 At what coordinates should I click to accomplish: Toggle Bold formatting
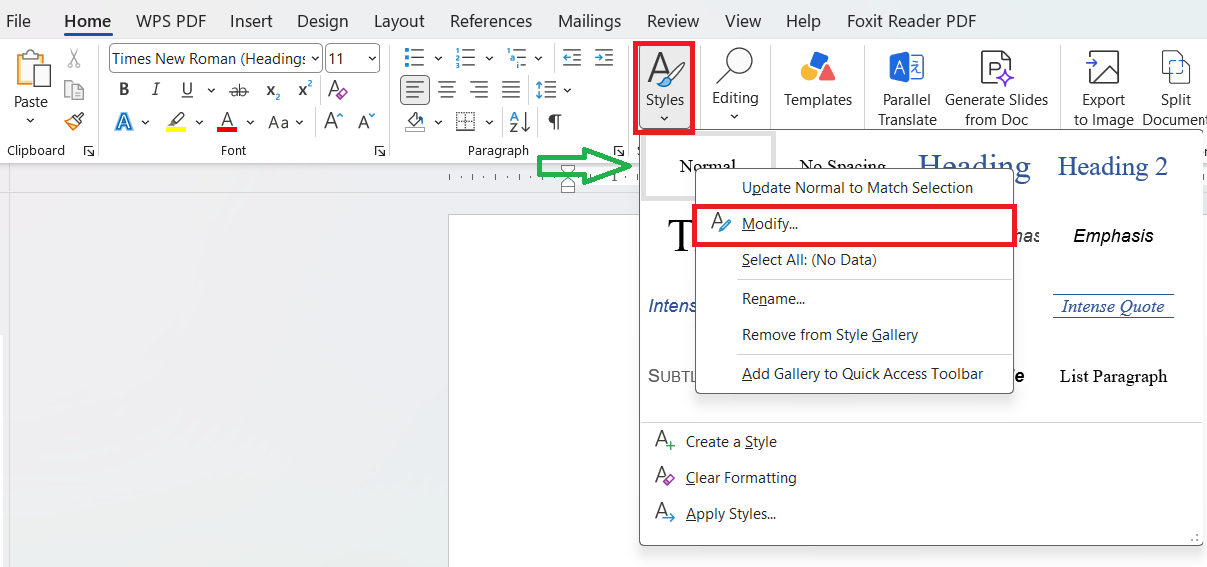124,90
